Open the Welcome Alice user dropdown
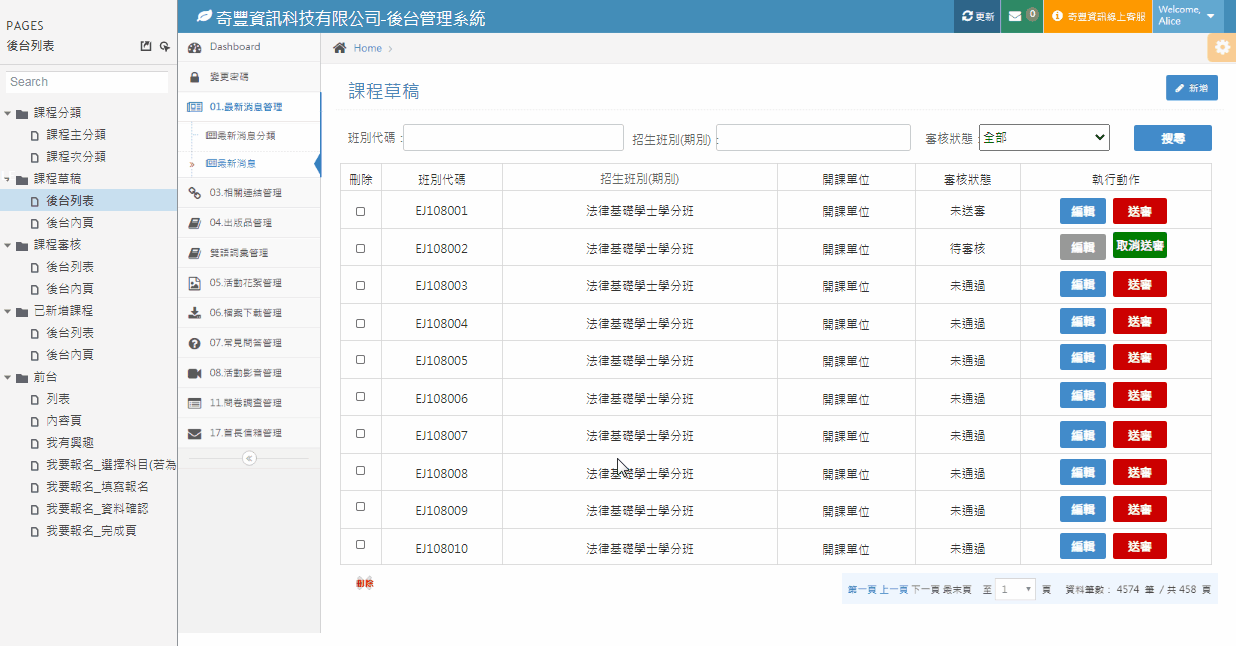This screenshot has height=646, width=1236. (1188, 16)
